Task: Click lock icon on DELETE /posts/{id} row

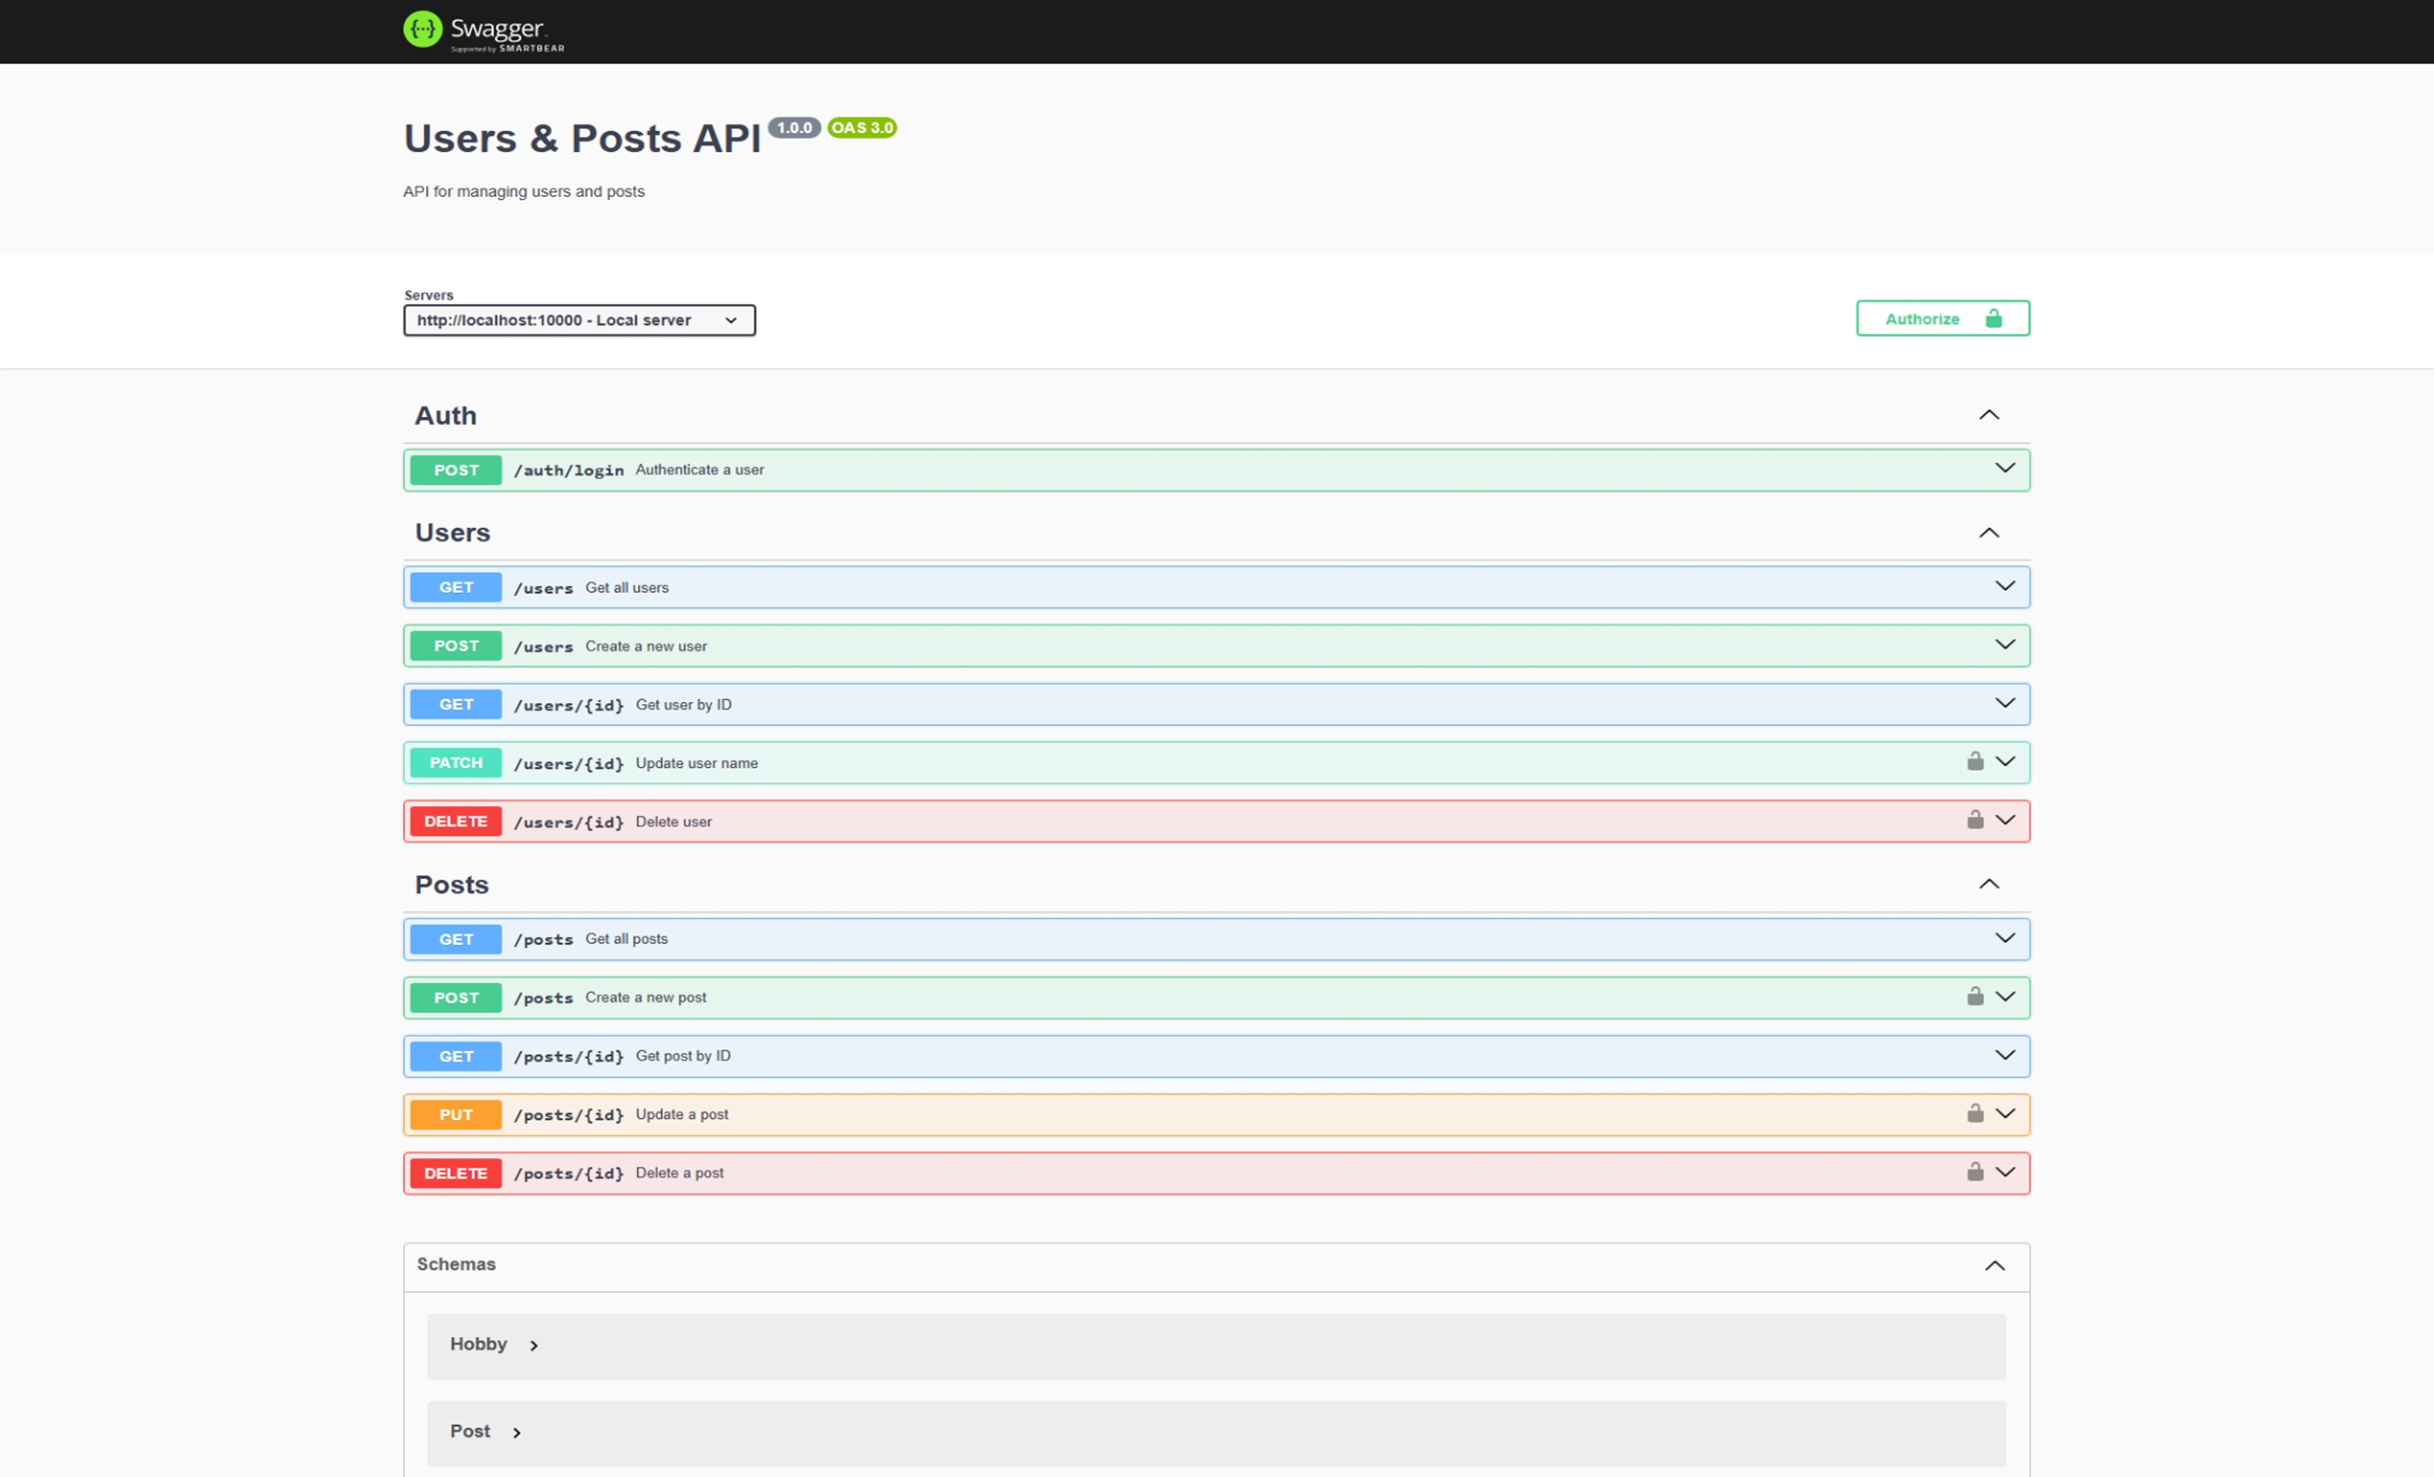Action: point(1974,1172)
